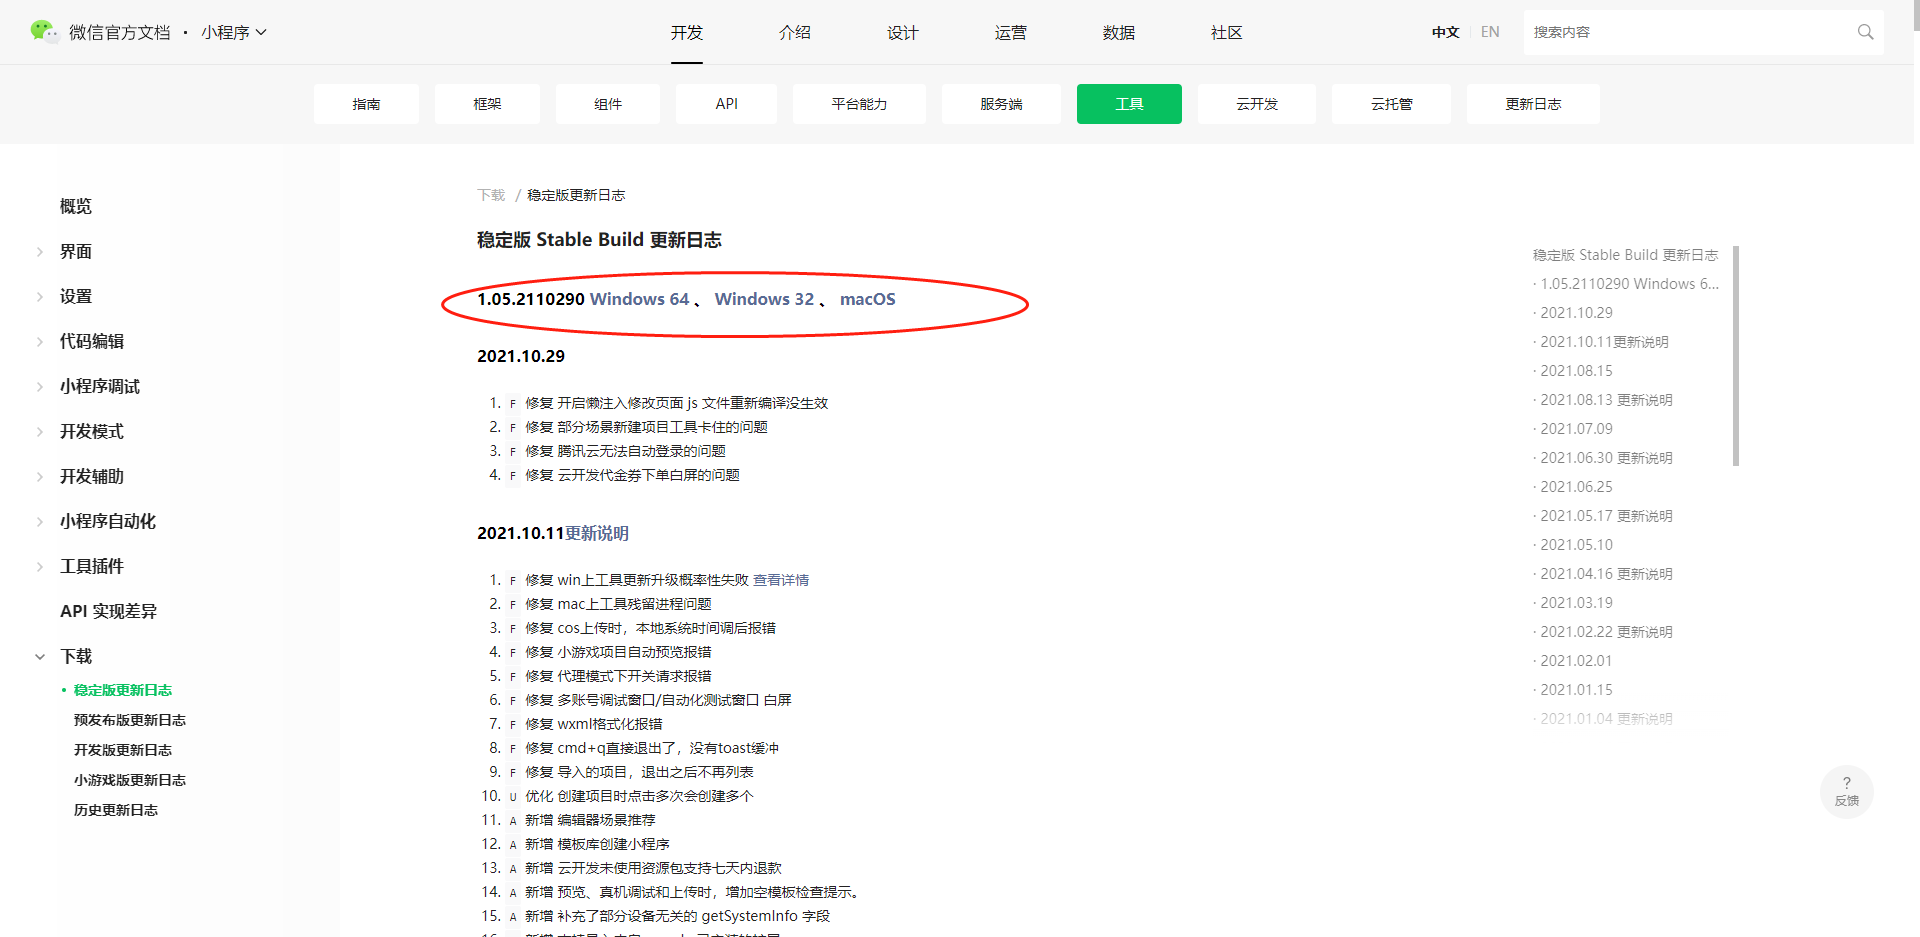Screen dimensions: 1920x937
Task: Jump to 2021.06.25 in the outline
Action: 1576,487
